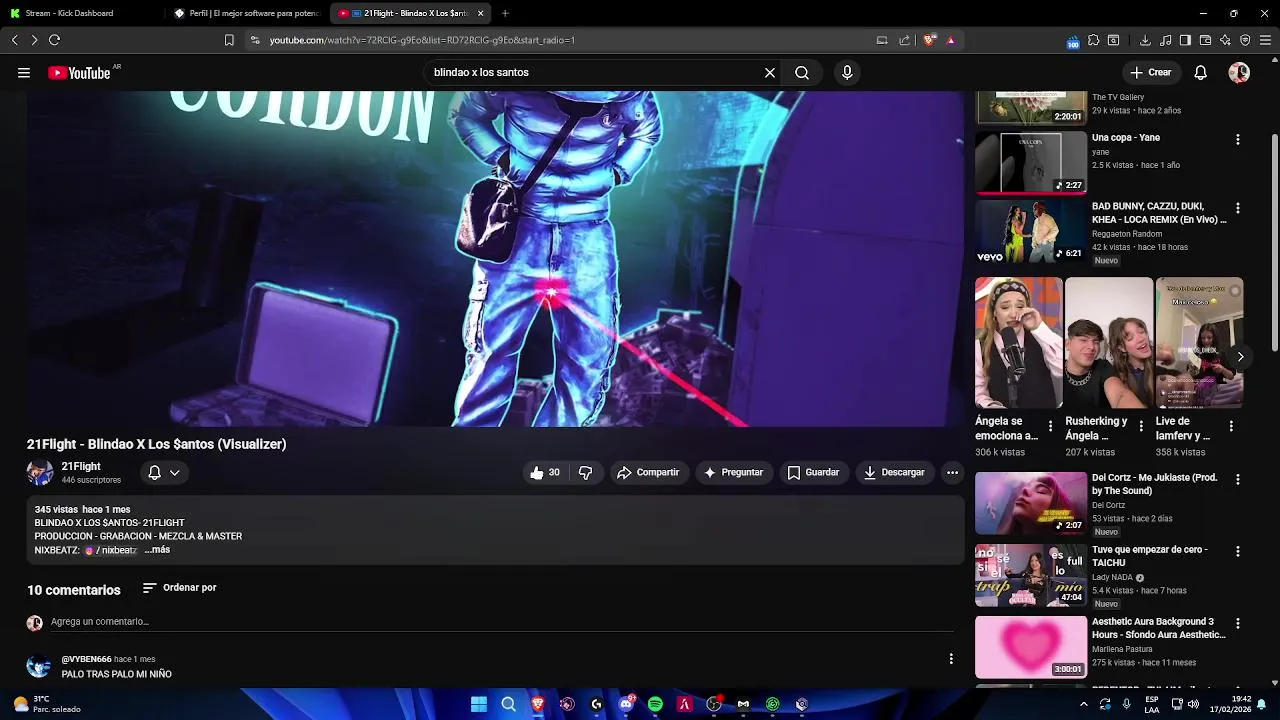Click Guardar button
Screen dimensions: 1280x720
[x=813, y=473]
